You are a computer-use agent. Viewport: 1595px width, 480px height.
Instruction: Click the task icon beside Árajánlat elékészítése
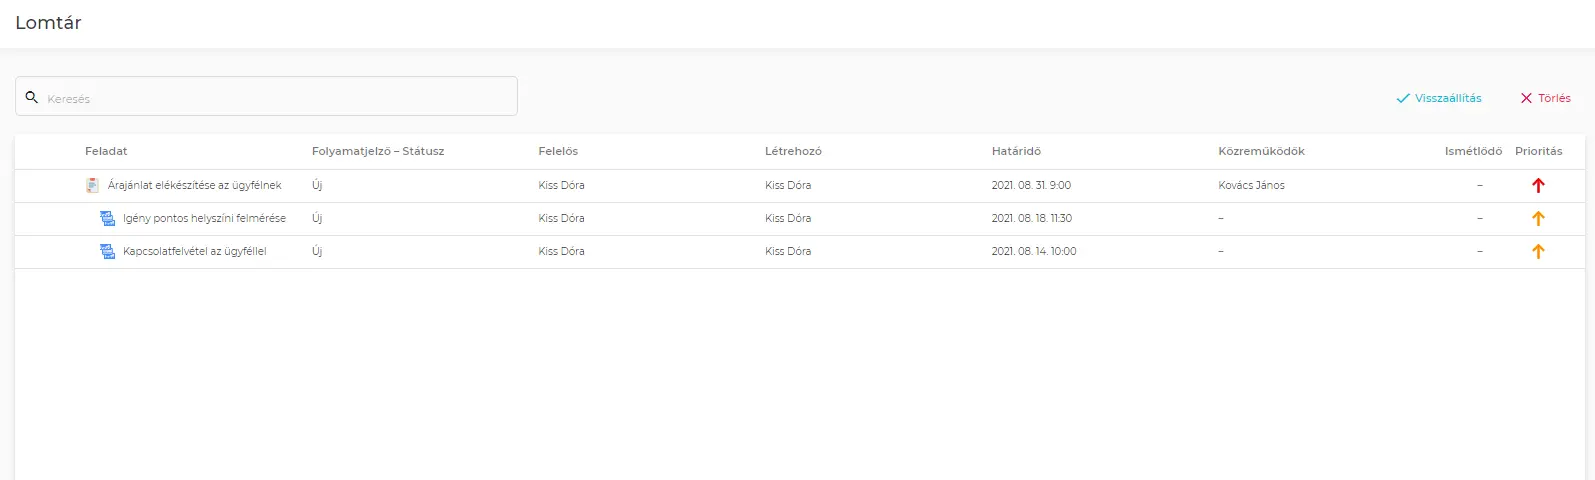pos(92,185)
